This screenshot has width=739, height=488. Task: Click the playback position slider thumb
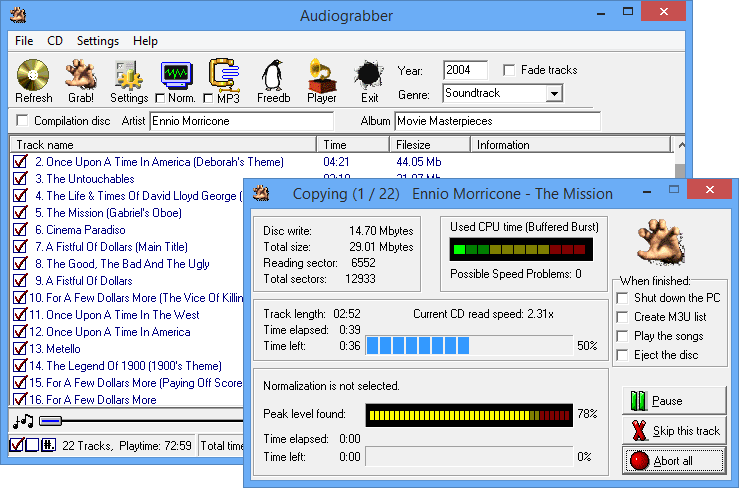[50, 421]
